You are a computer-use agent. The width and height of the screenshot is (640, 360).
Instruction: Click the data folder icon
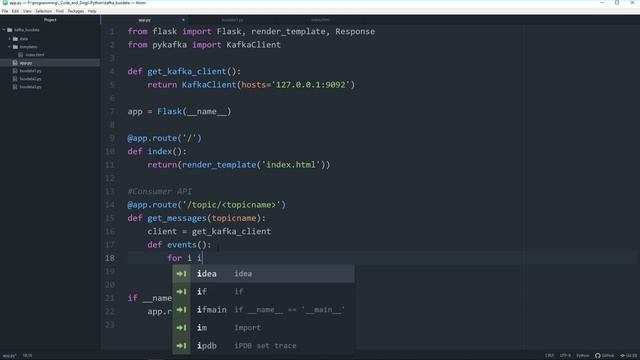16,39
